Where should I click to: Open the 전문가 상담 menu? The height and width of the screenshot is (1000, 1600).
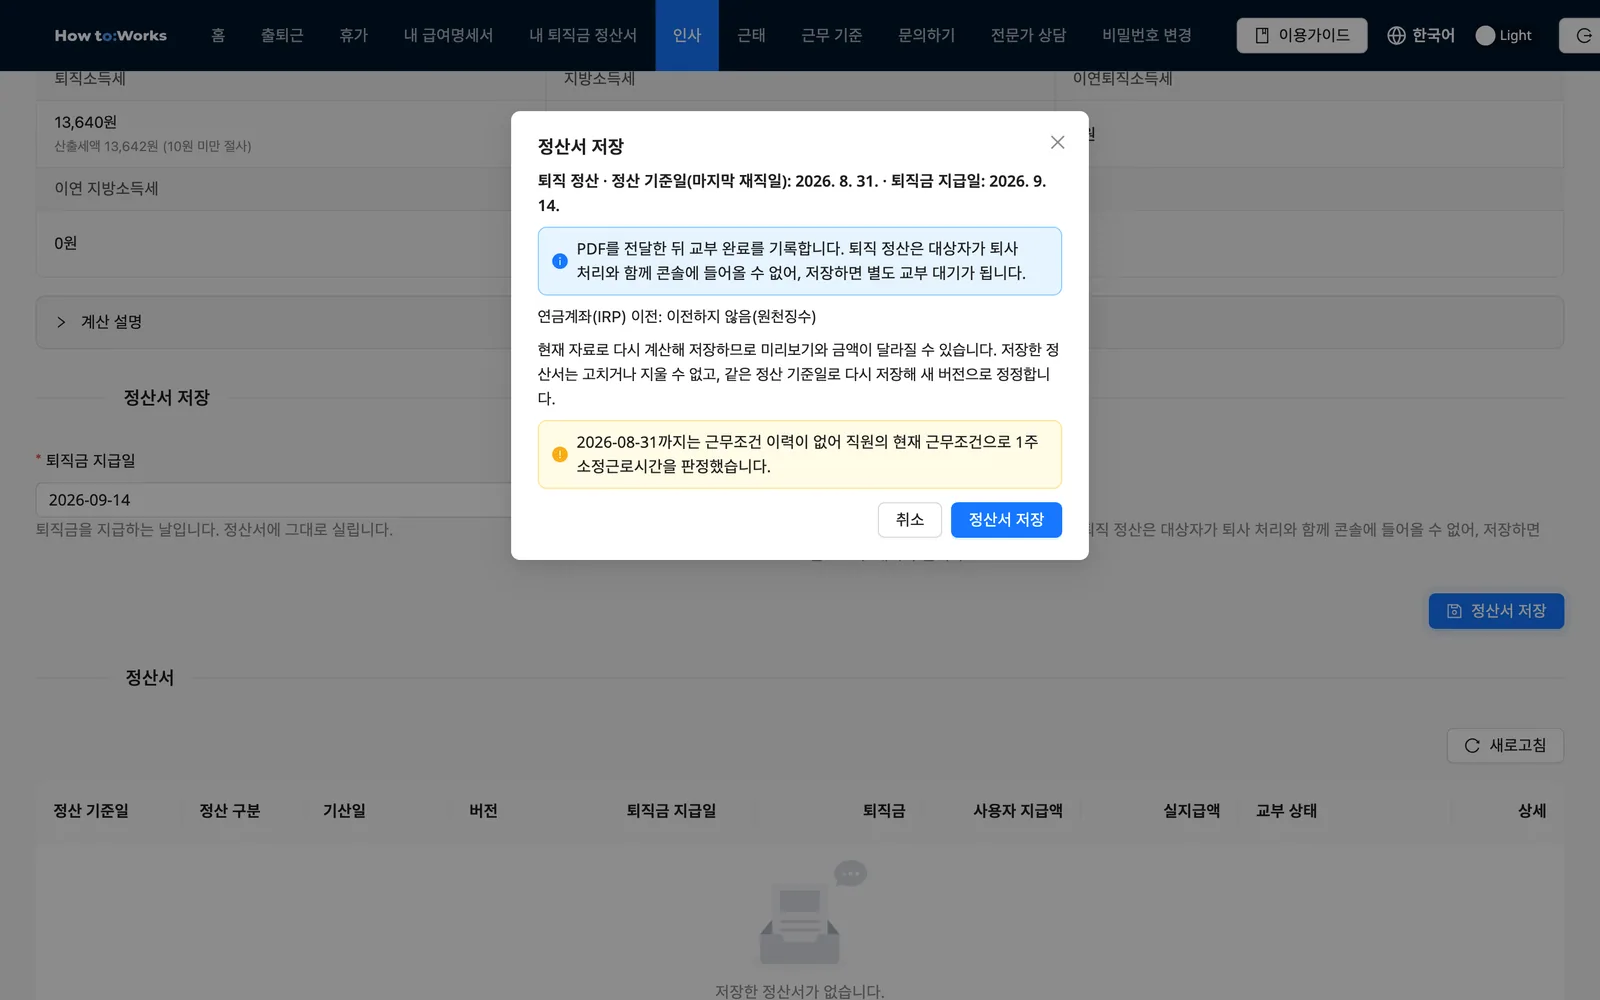(x=1028, y=35)
